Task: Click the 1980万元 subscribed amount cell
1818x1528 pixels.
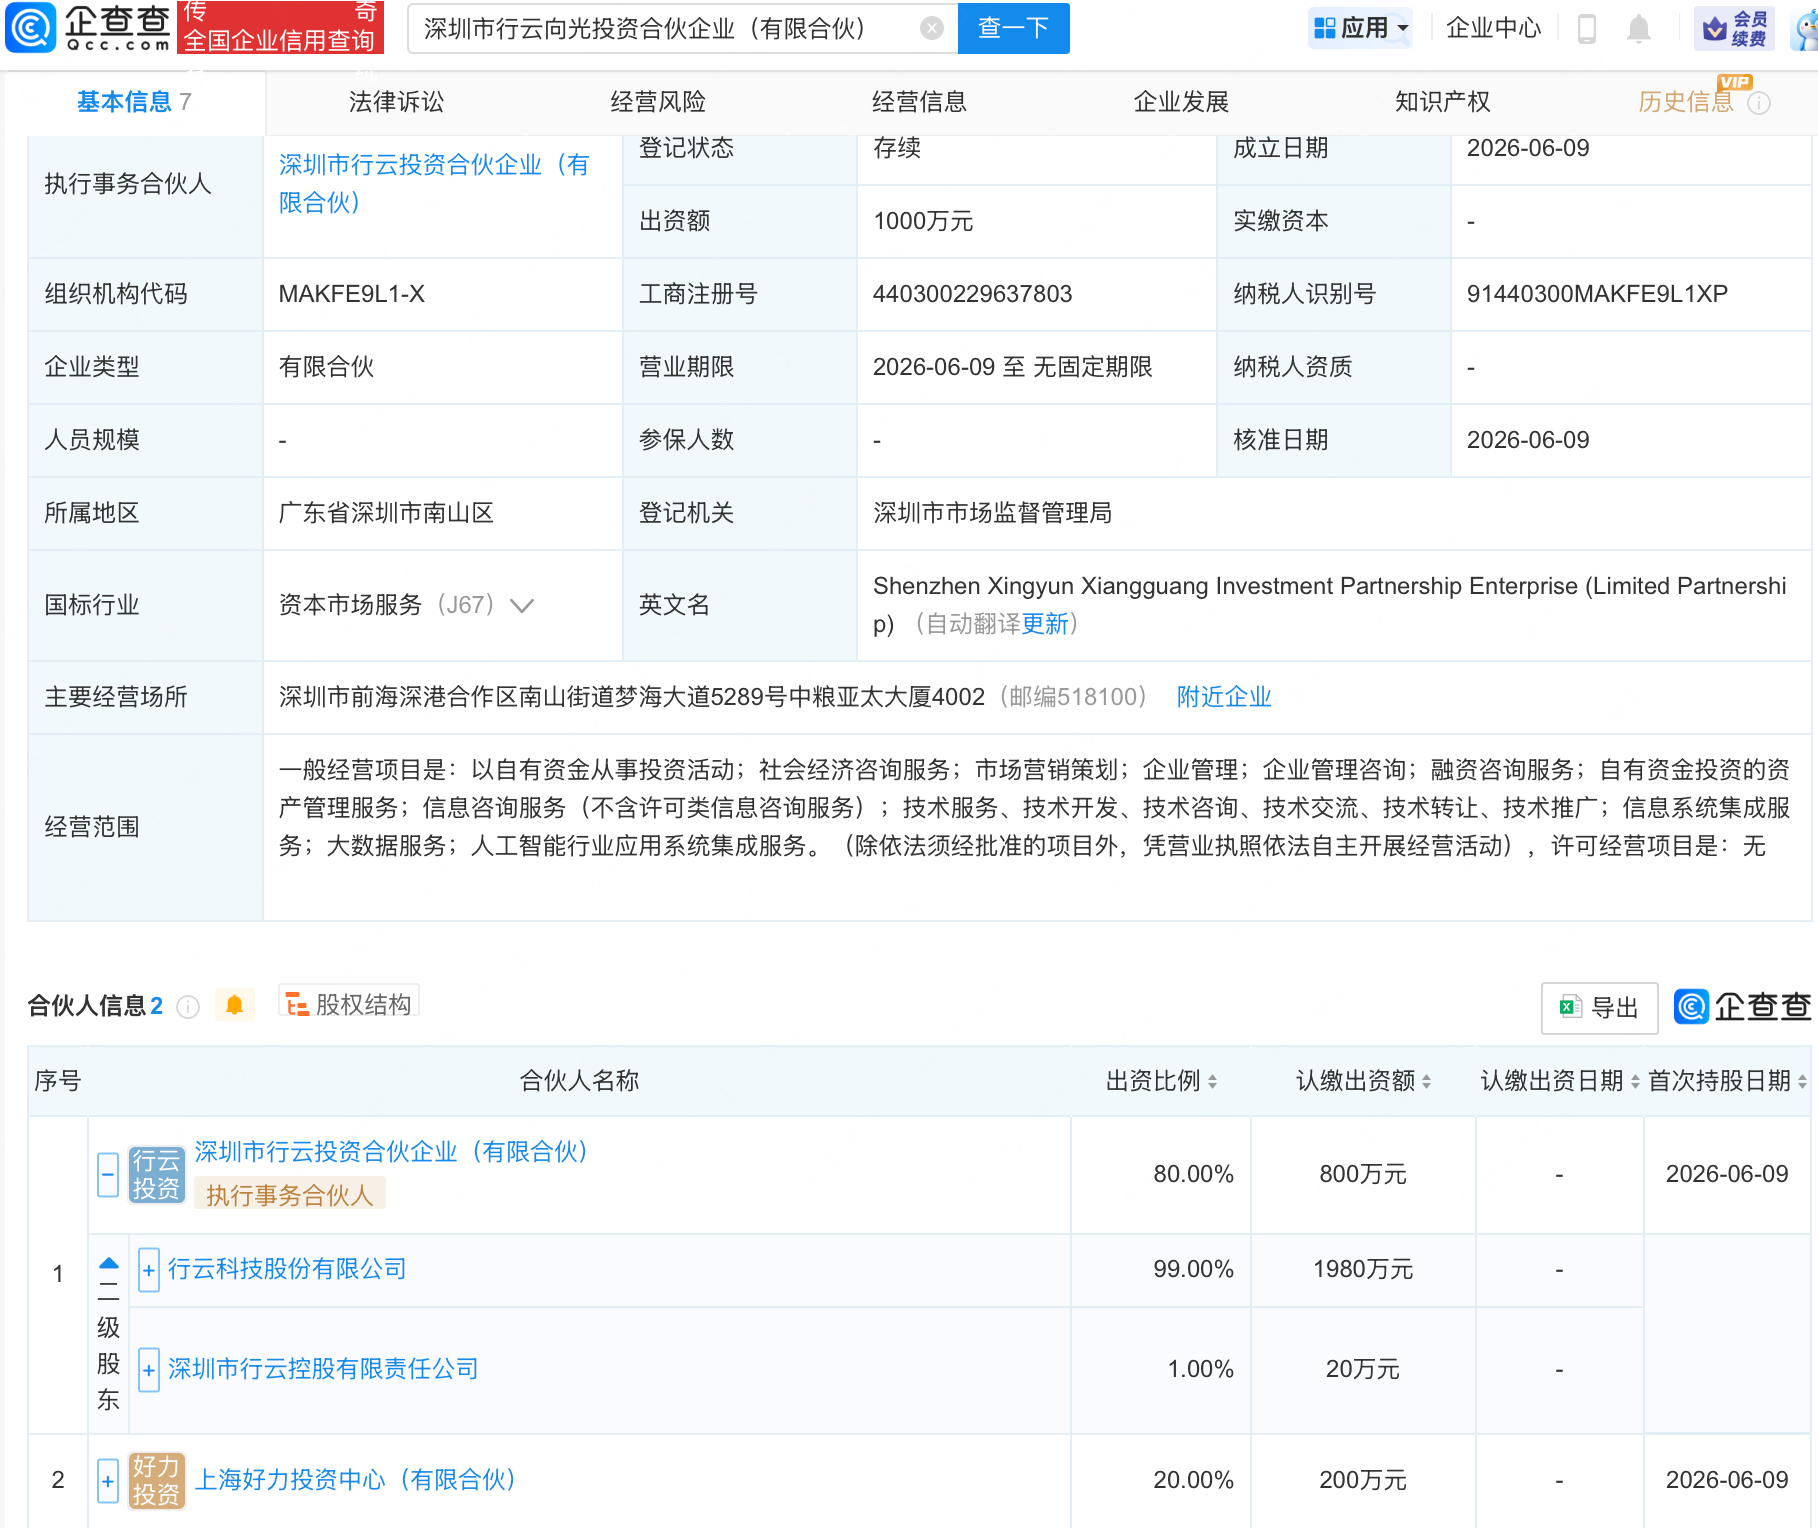Action: (x=1363, y=1269)
